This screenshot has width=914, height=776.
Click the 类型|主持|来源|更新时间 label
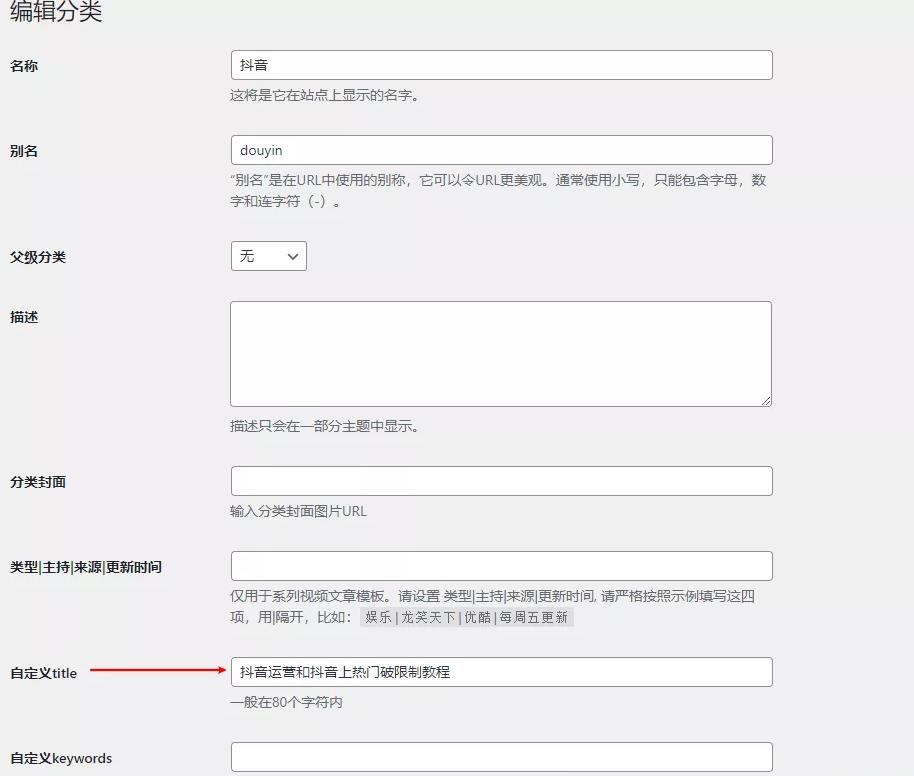coord(86,567)
